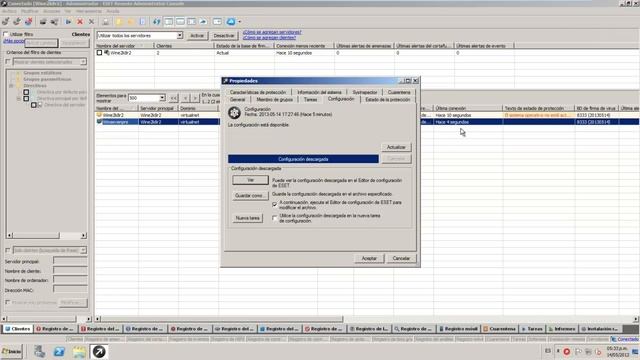Click the Conectado status bar indicator
Viewport: 640px width, 360px height.
(x=625, y=339)
